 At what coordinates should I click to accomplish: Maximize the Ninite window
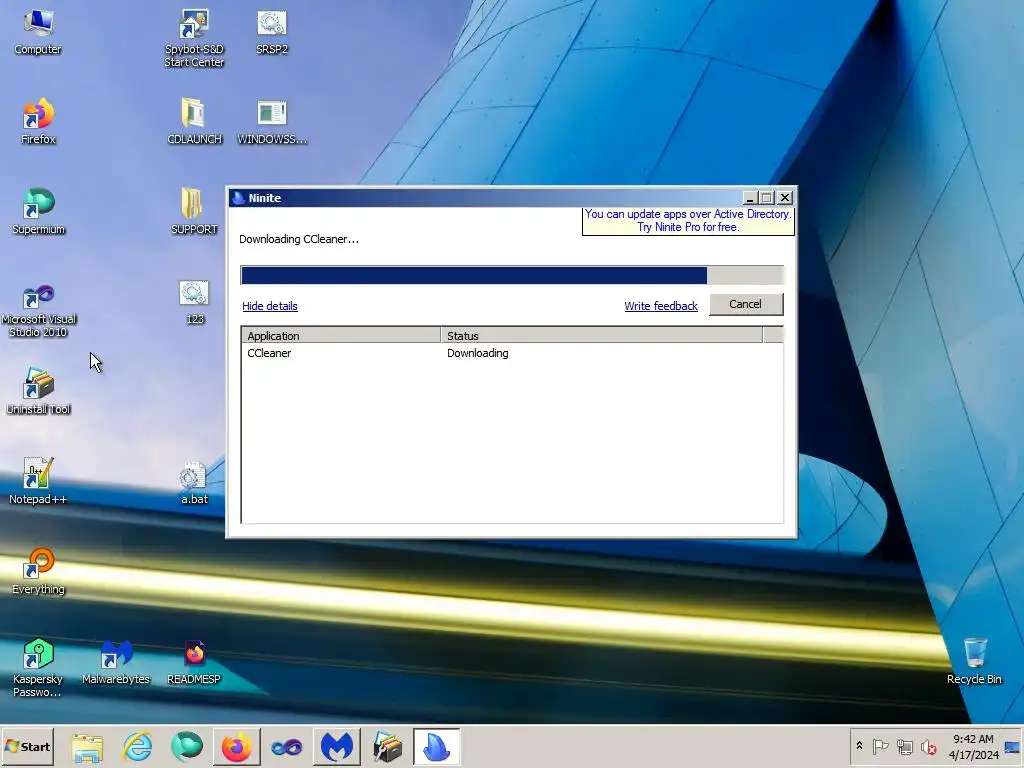pos(767,198)
